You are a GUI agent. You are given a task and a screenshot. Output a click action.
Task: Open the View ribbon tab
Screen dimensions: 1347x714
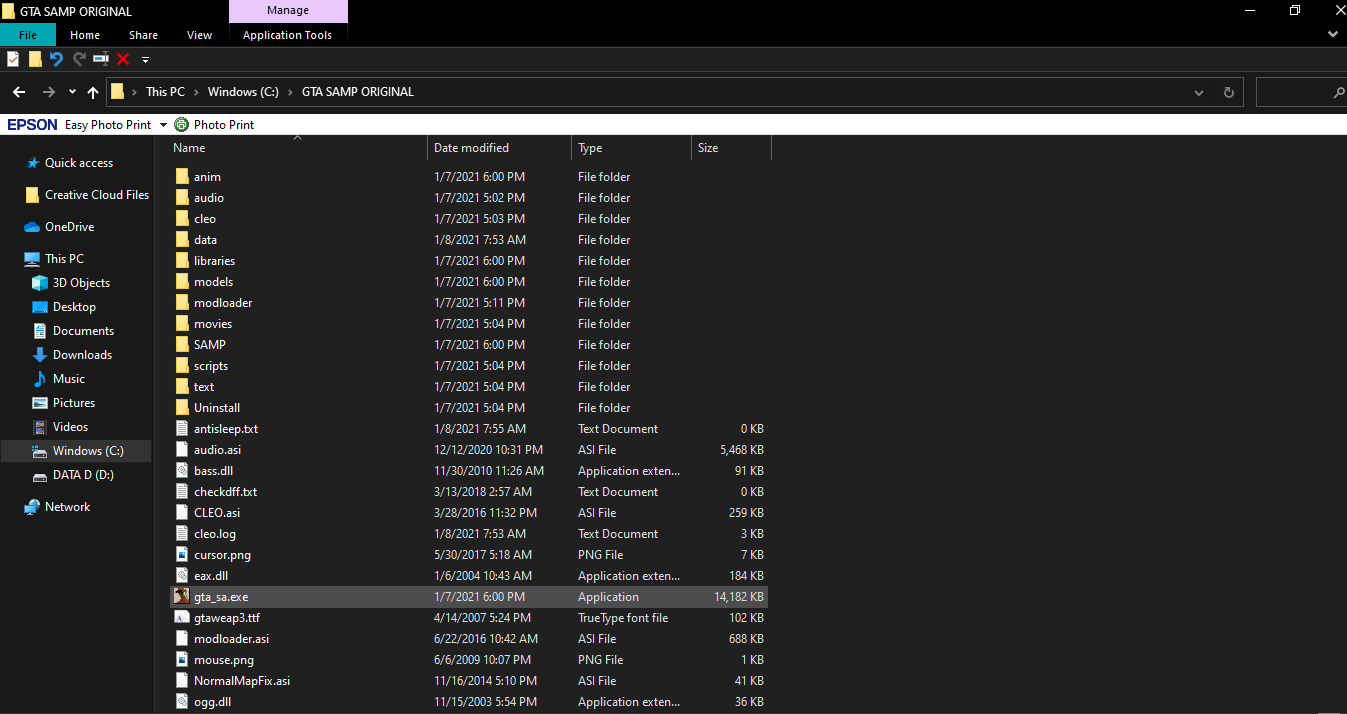pos(200,35)
